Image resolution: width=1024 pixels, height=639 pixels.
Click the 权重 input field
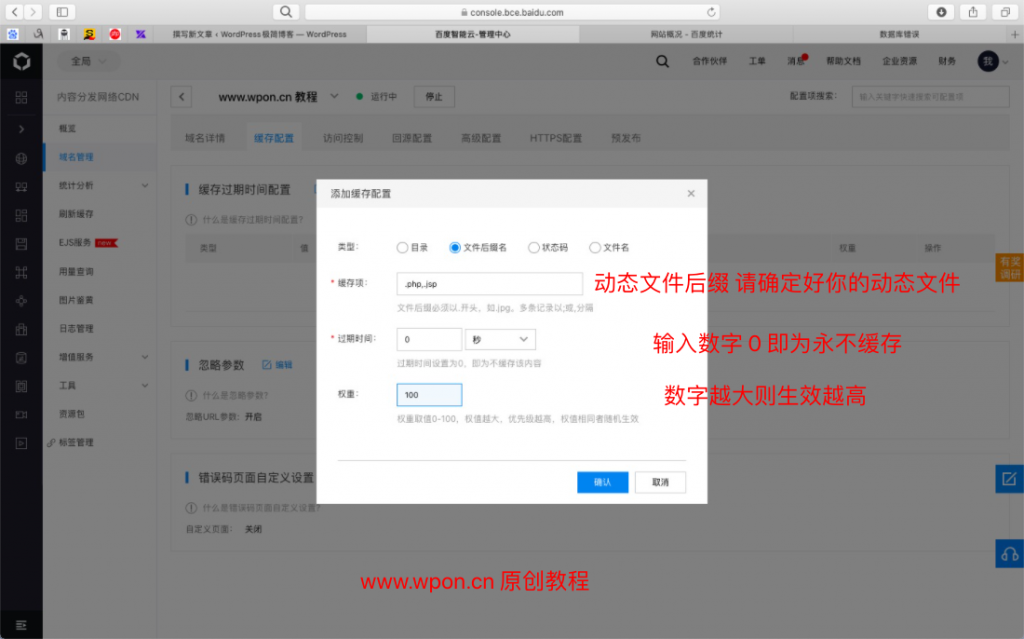point(429,395)
